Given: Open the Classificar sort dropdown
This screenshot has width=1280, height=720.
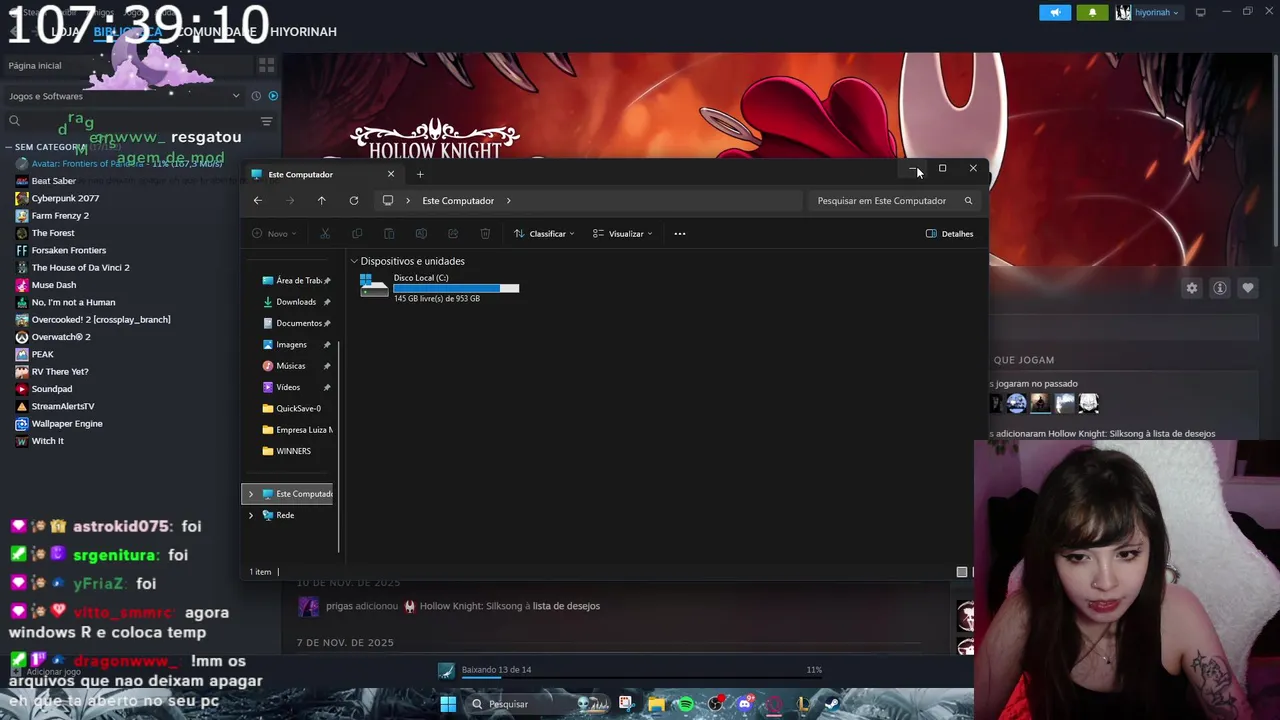Looking at the screenshot, I should pos(544,234).
